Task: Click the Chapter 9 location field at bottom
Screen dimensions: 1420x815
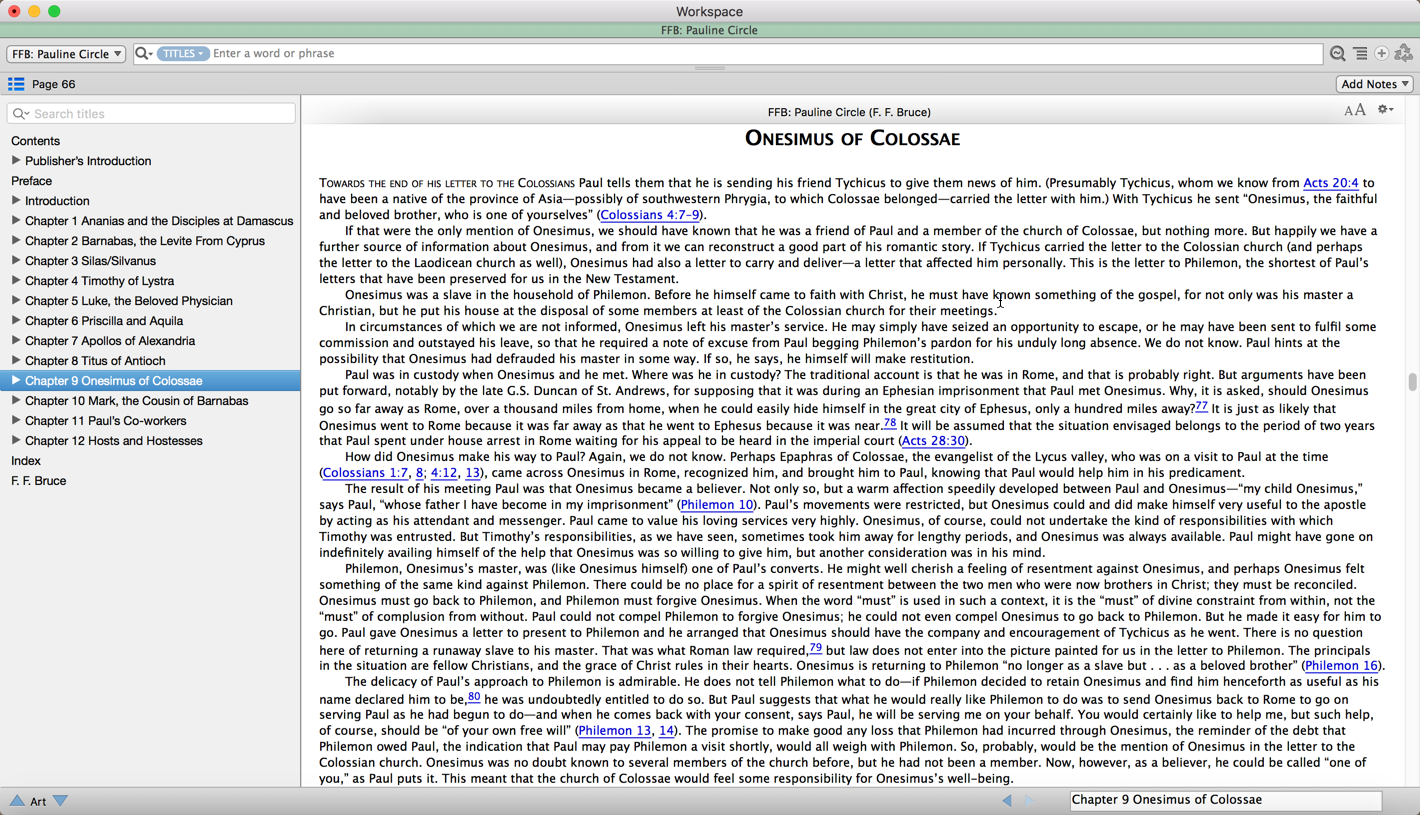Action: (x=1226, y=800)
